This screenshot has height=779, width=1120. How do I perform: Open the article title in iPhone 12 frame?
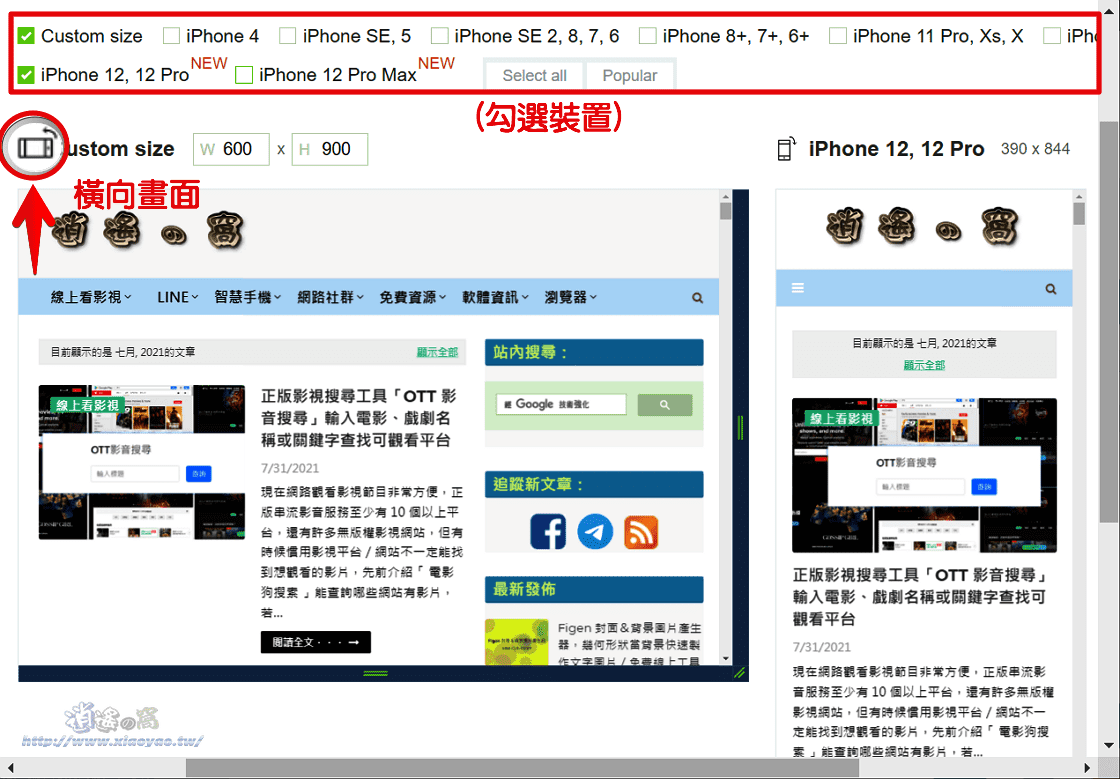click(x=921, y=597)
